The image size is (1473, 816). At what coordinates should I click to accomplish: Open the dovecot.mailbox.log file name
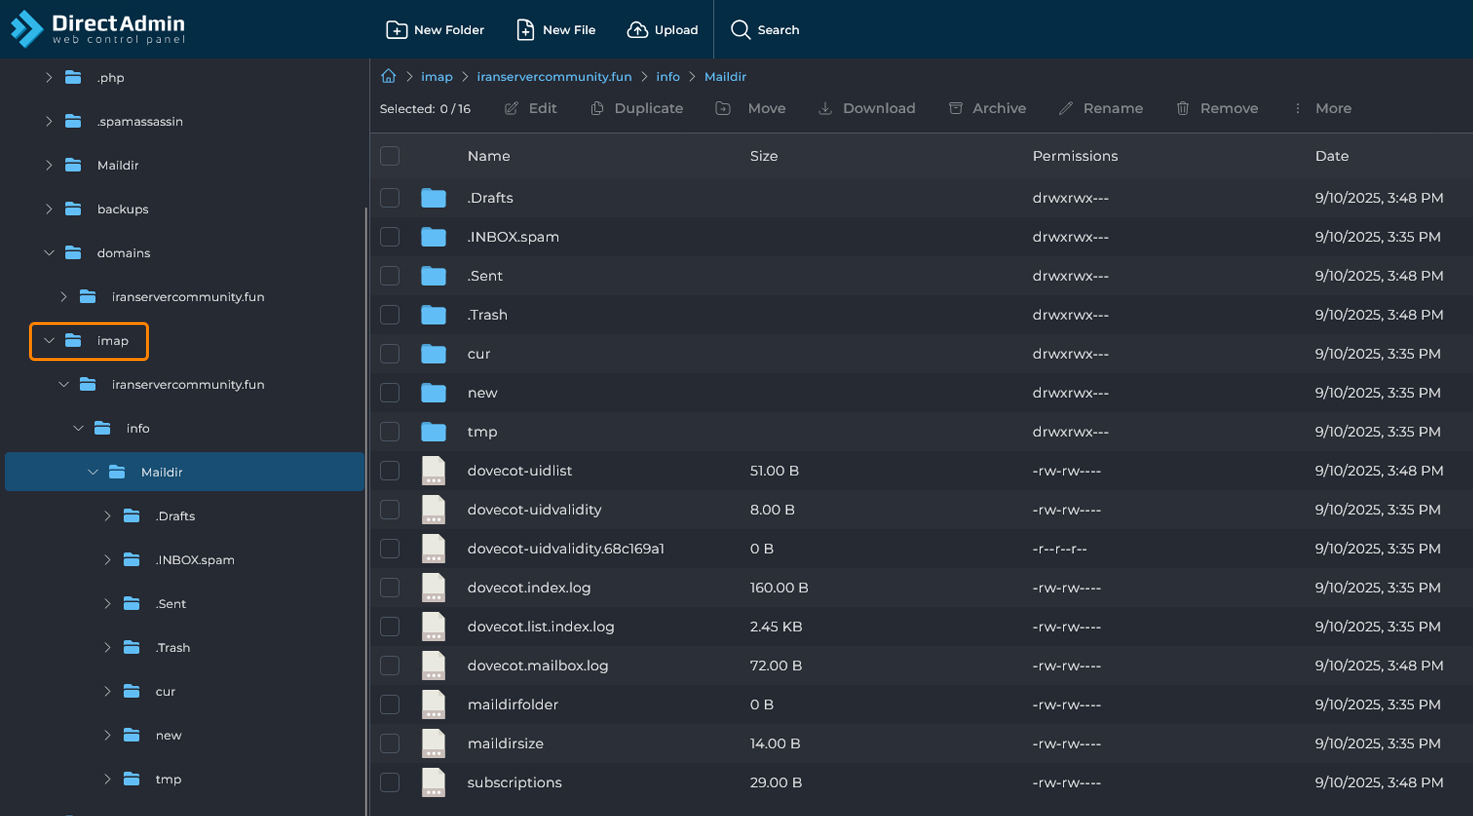point(537,666)
